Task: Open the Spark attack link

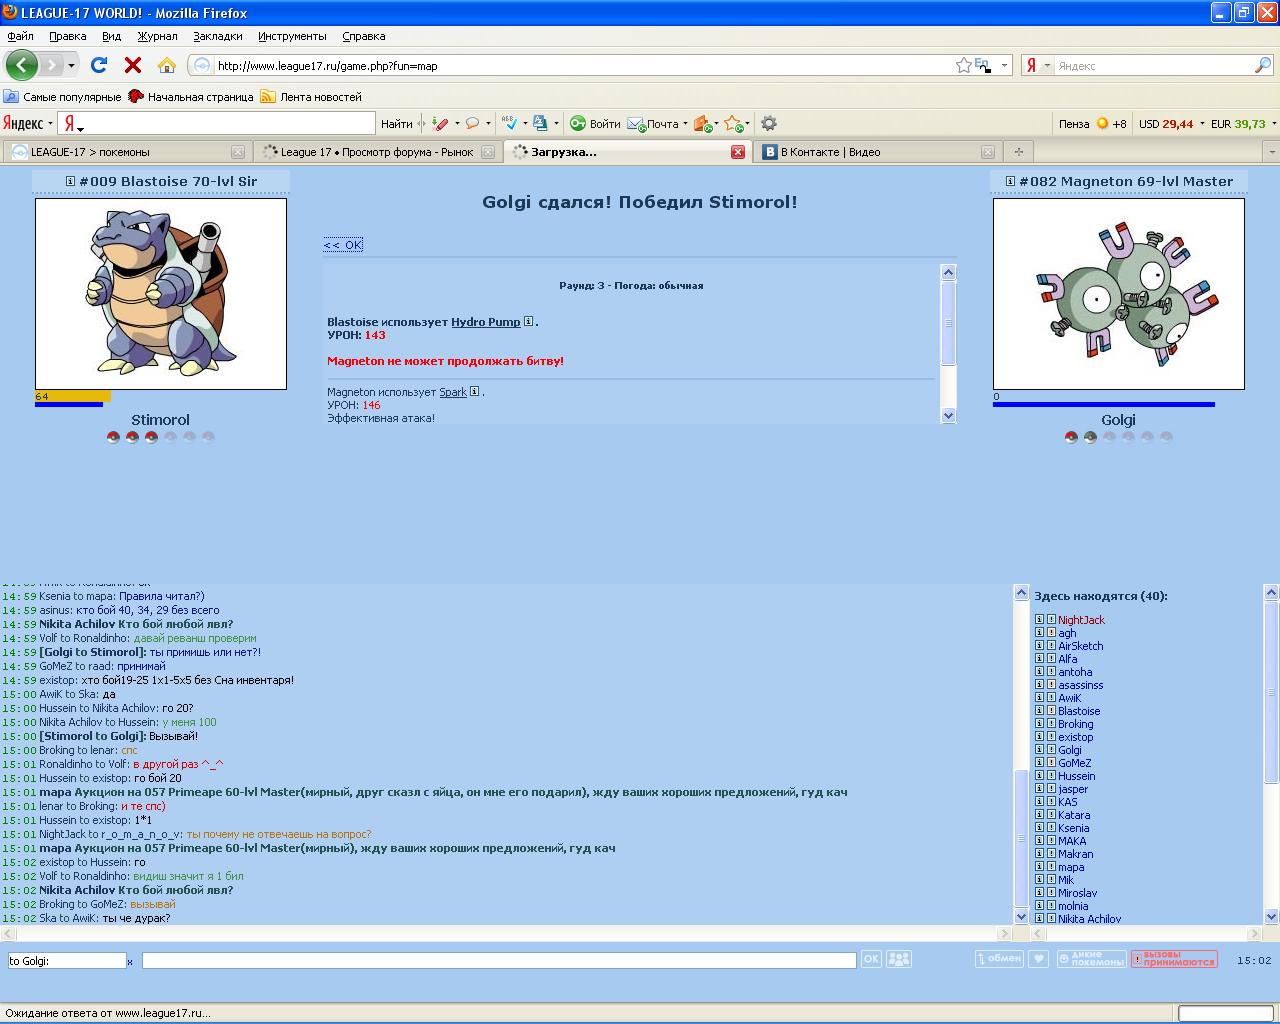Action: (453, 392)
